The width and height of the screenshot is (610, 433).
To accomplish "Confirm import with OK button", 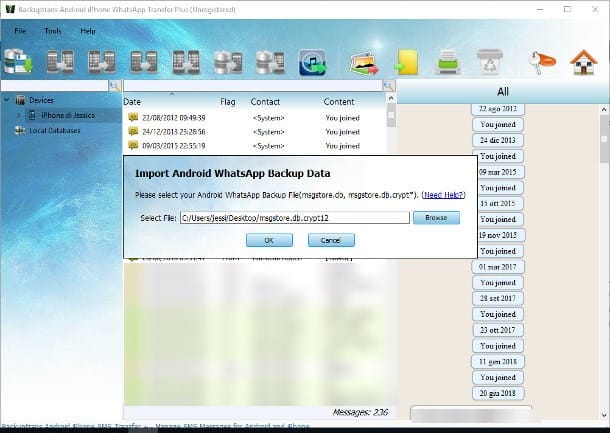I will 269,240.
